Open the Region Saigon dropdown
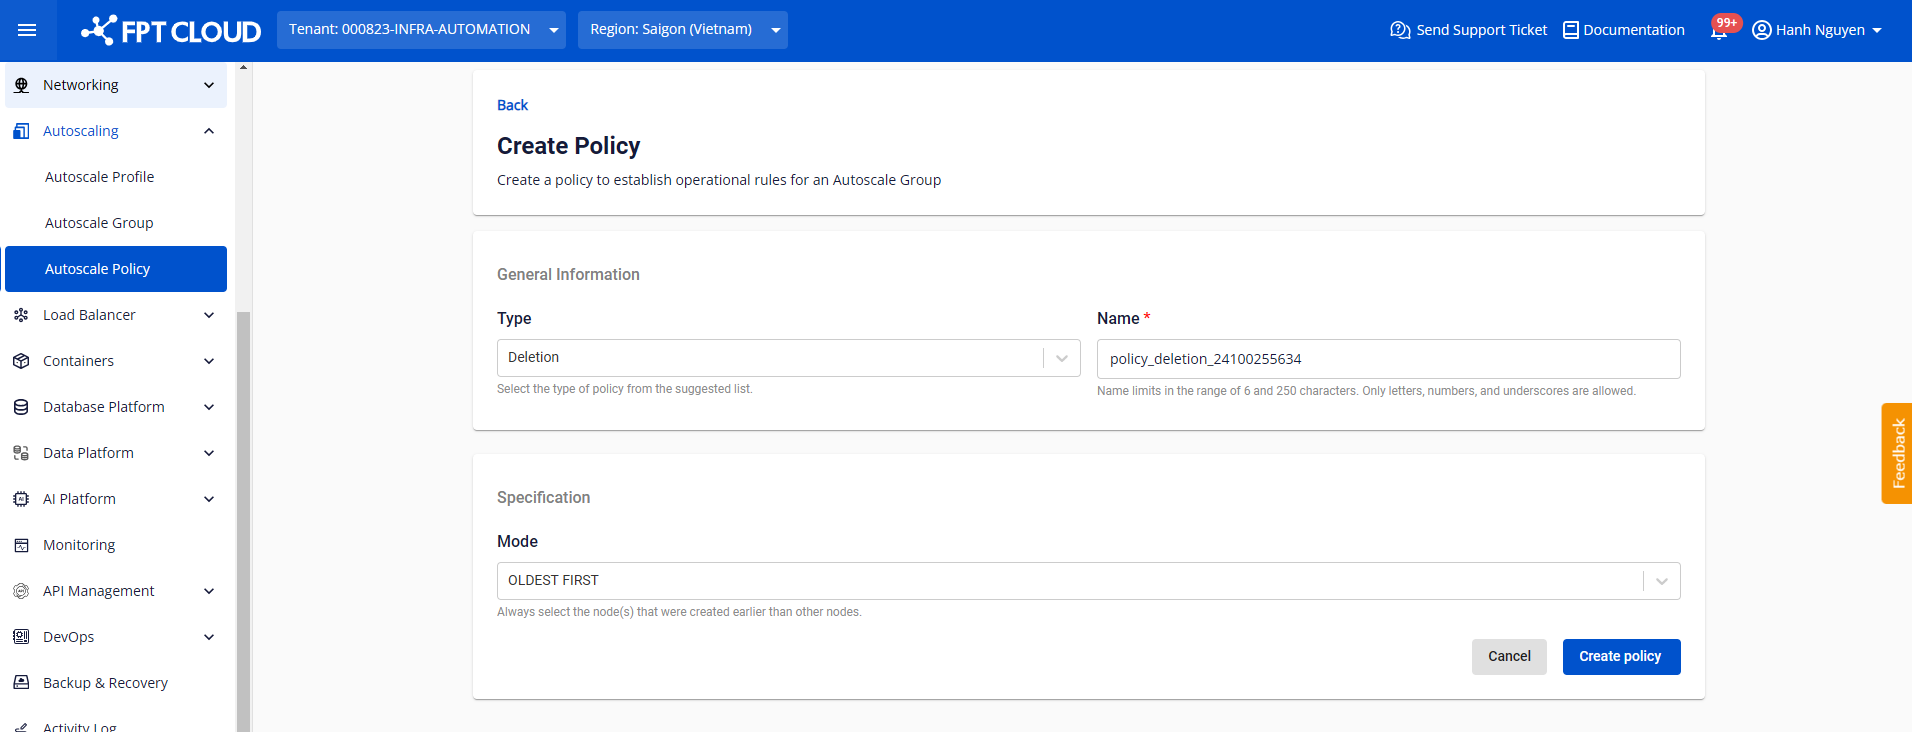 (x=682, y=30)
